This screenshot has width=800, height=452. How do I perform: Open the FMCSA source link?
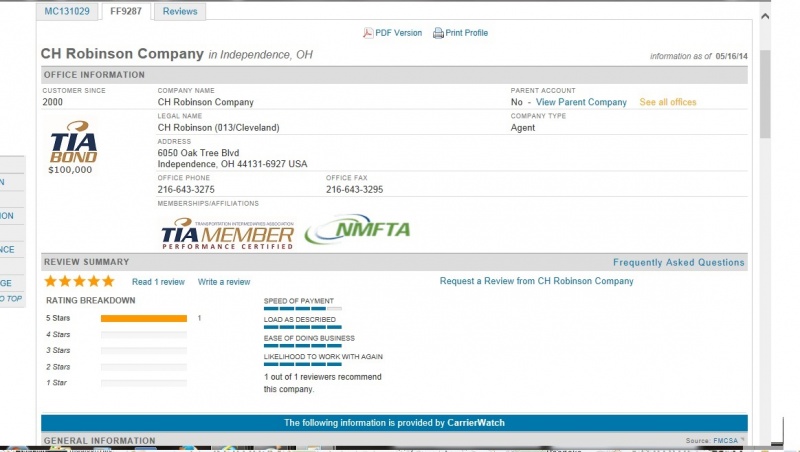[725, 440]
